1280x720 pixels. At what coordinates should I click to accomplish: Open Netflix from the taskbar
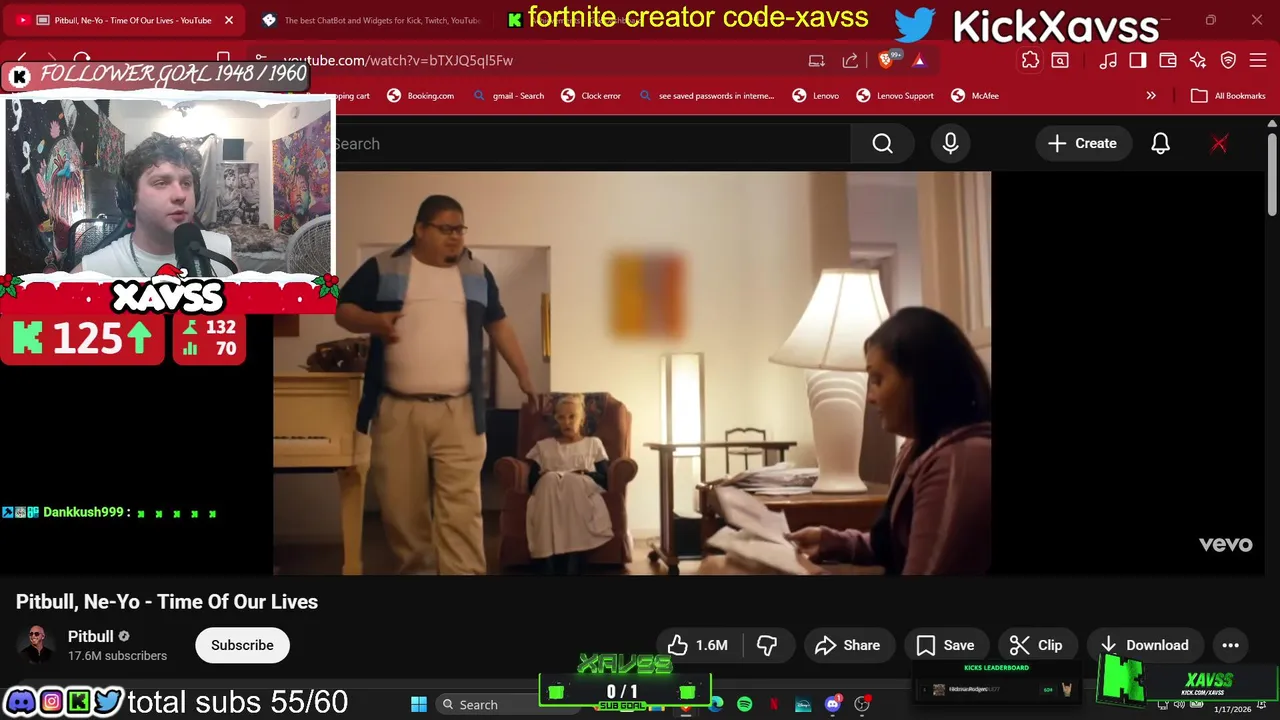[x=773, y=704]
